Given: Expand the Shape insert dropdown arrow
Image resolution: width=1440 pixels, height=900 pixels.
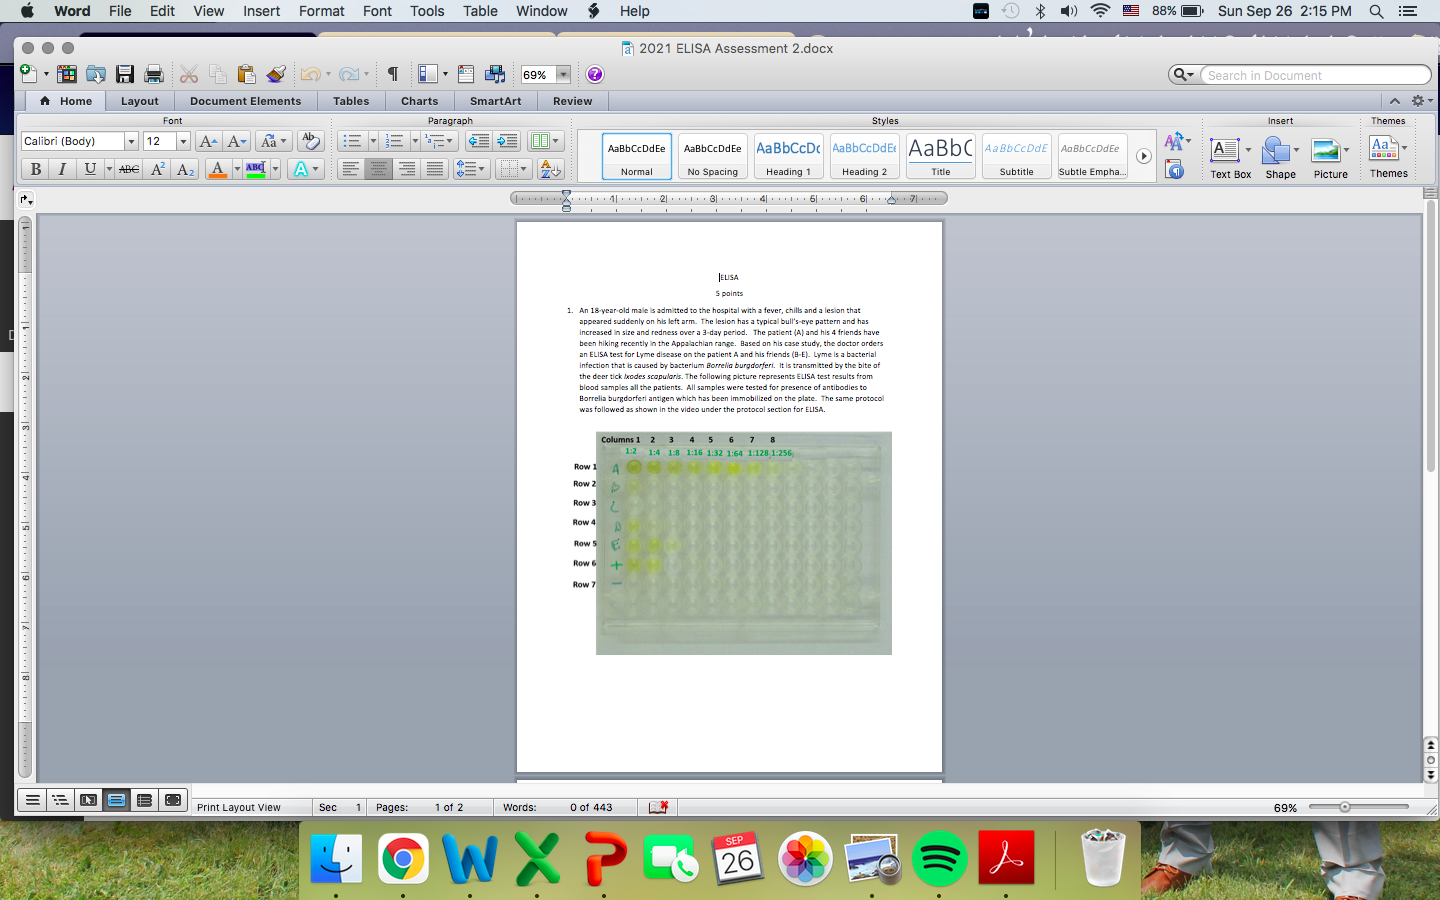Looking at the screenshot, I should click(x=1297, y=150).
